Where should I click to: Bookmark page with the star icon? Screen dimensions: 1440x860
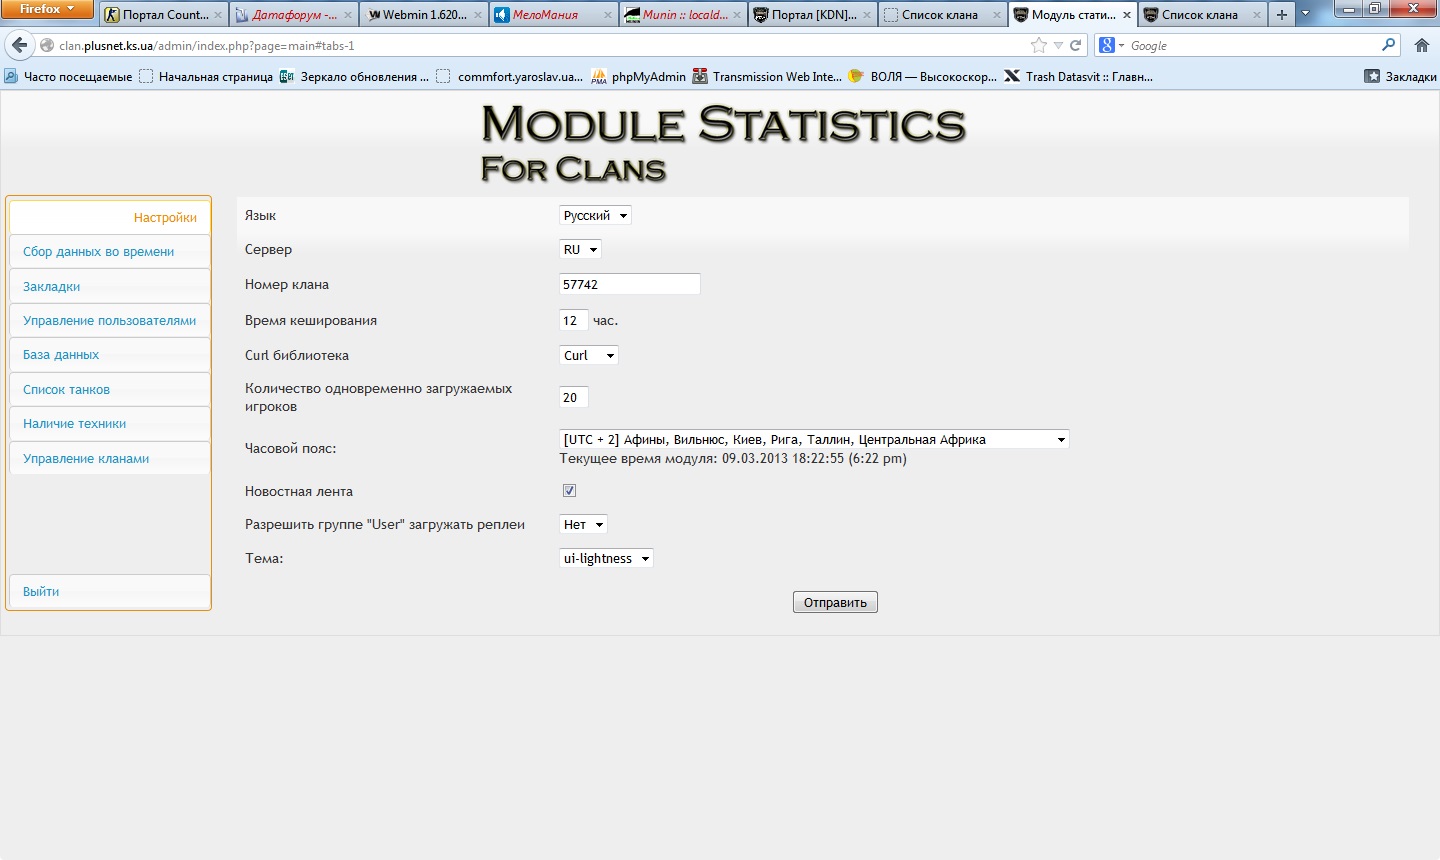point(1038,45)
